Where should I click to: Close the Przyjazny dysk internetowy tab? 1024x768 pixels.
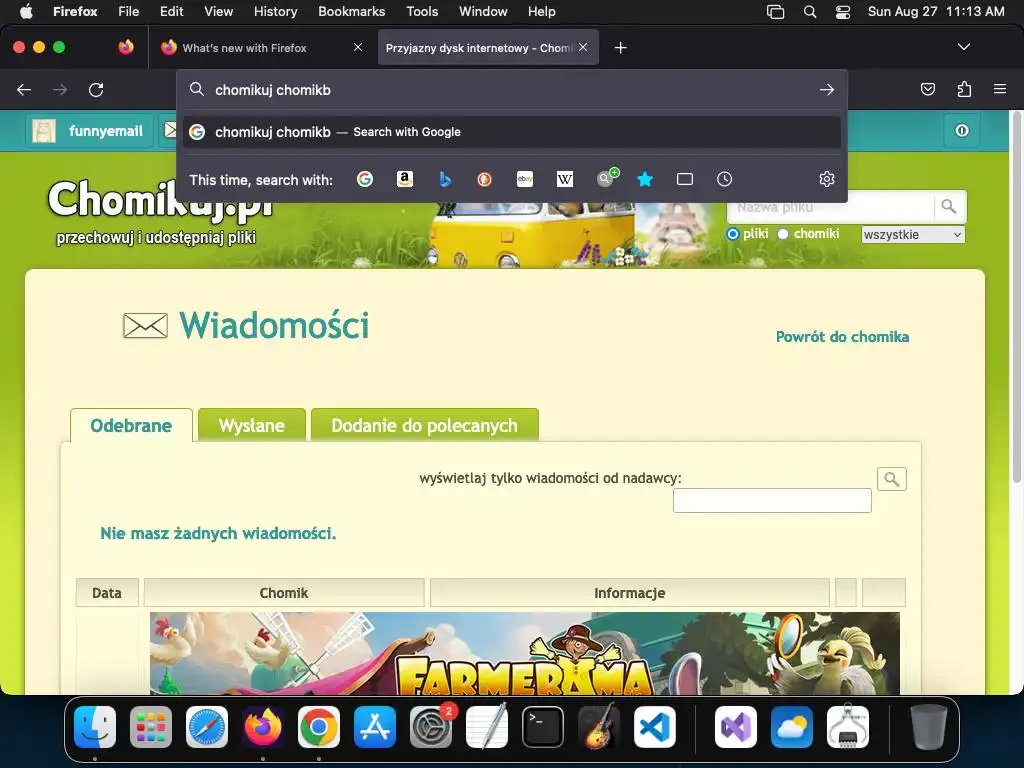[583, 47]
